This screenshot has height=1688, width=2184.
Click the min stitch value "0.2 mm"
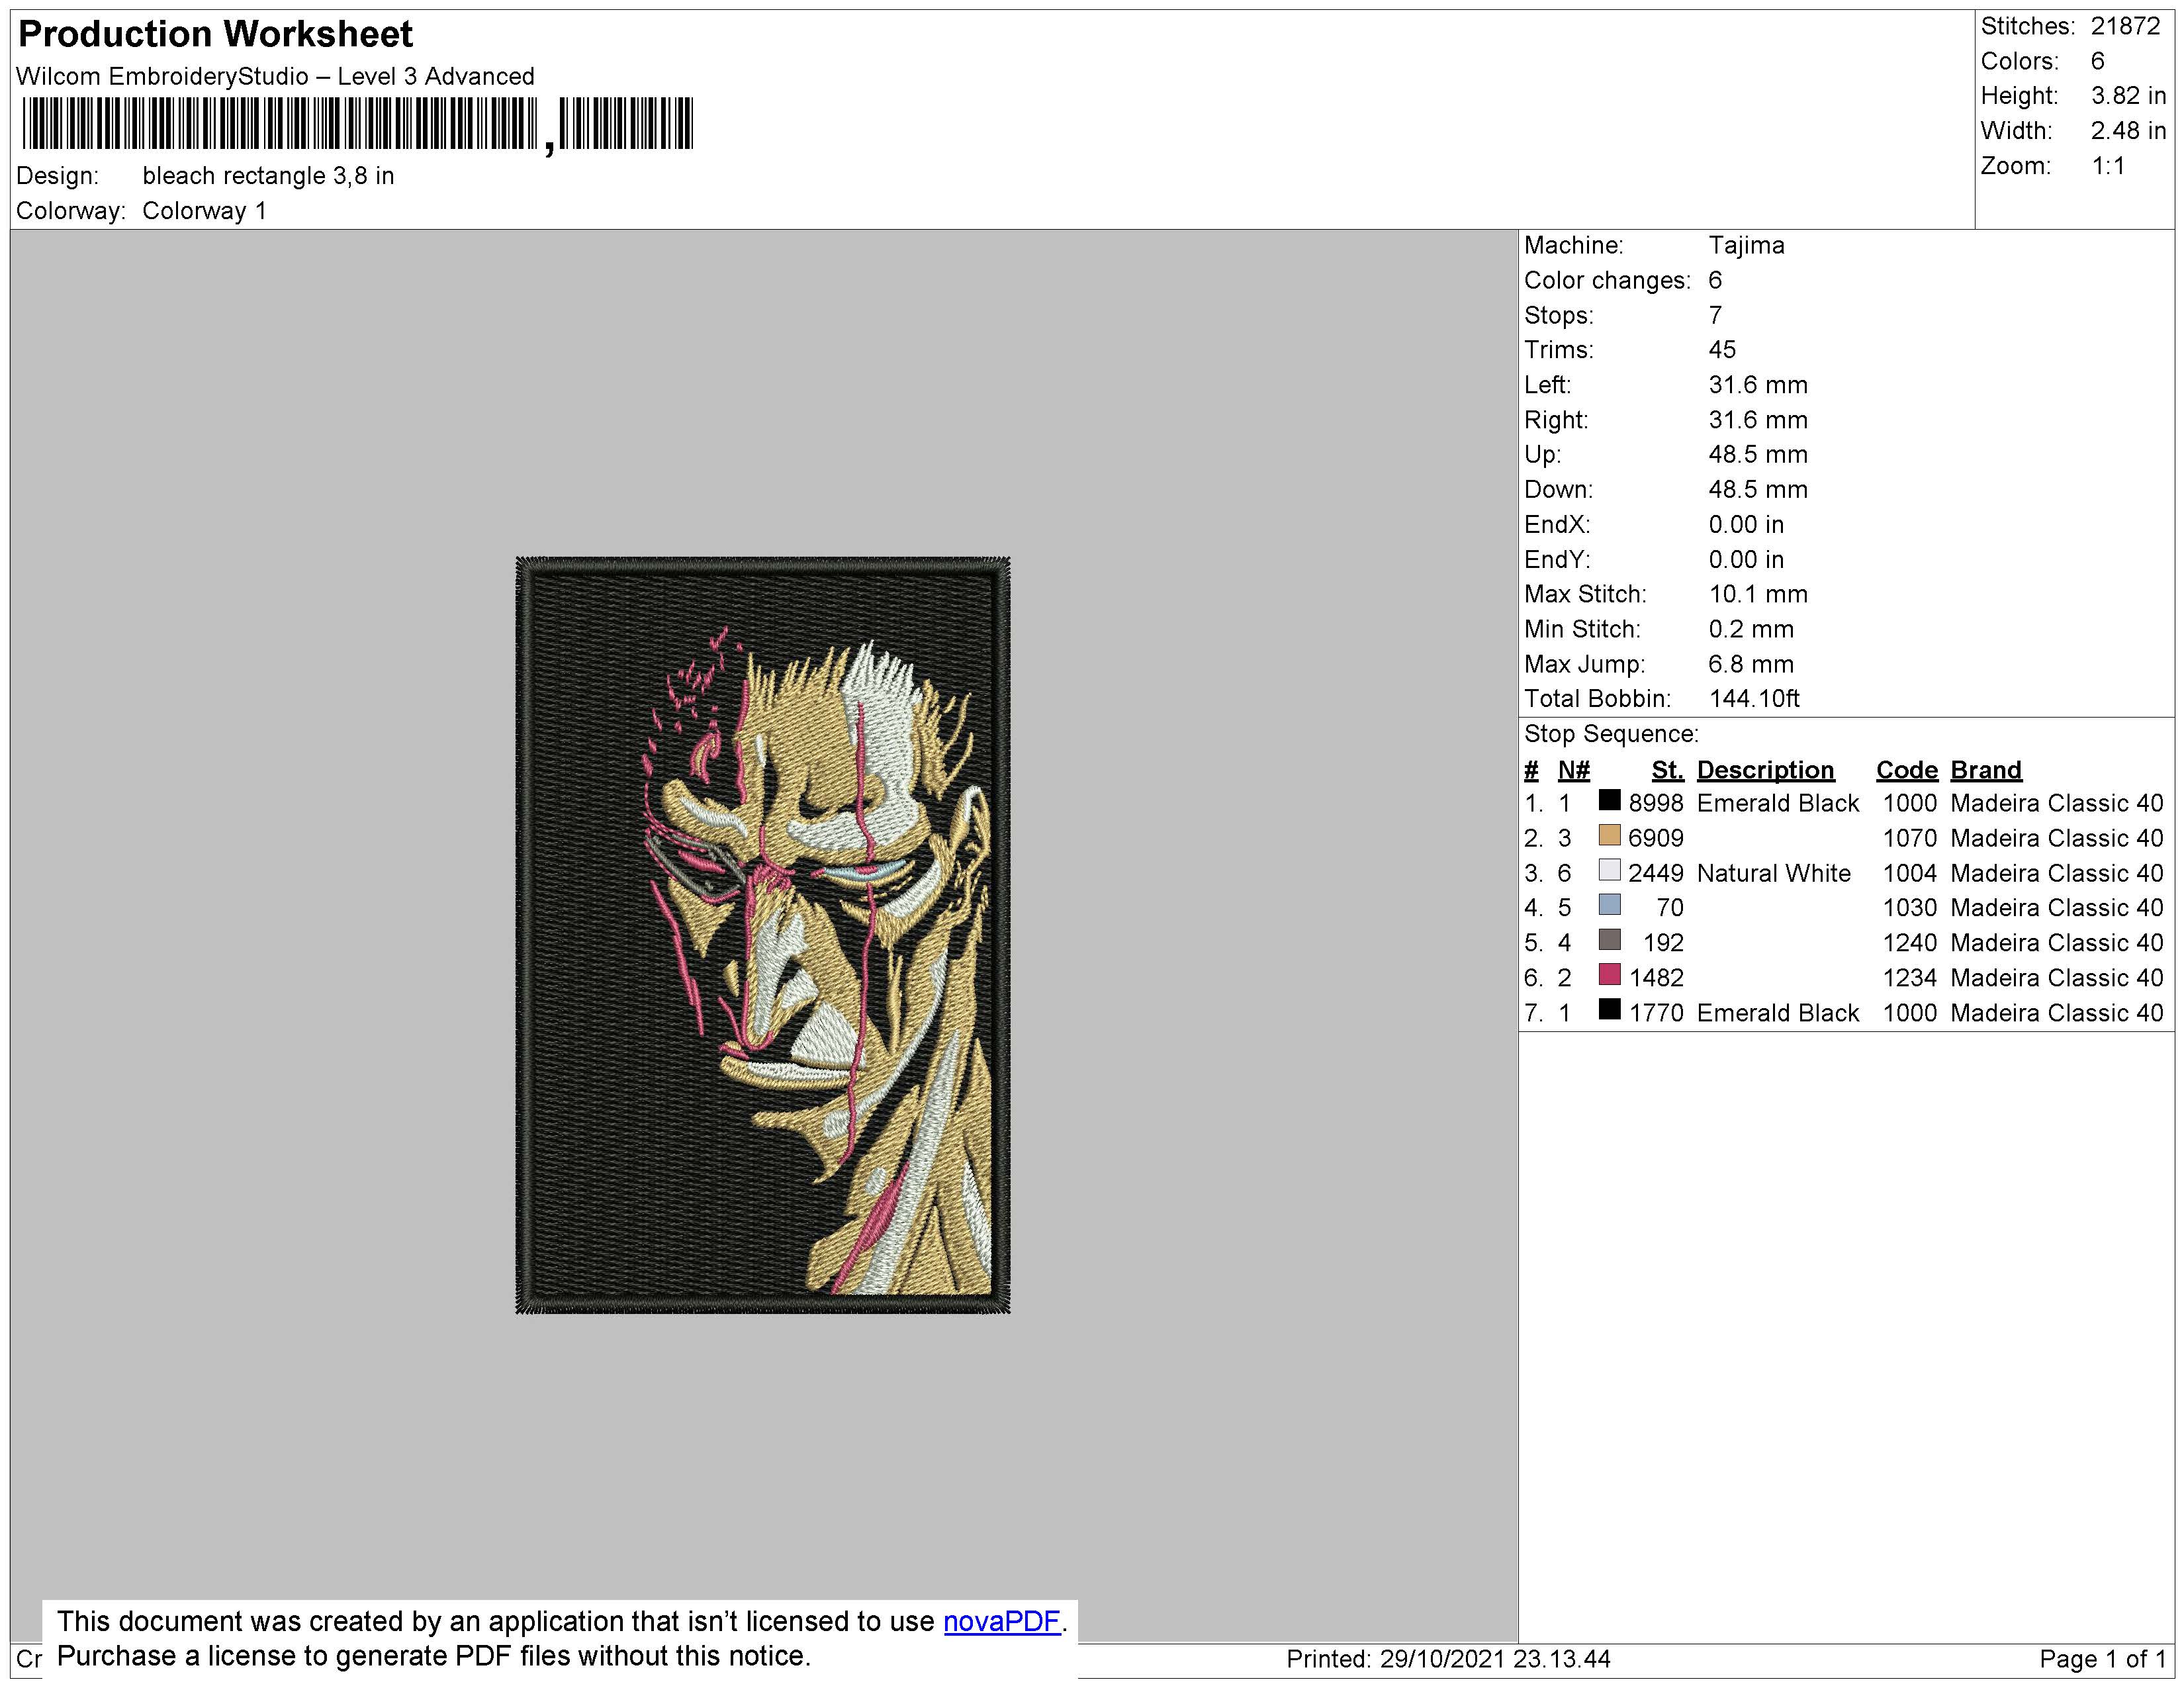(x=1751, y=630)
